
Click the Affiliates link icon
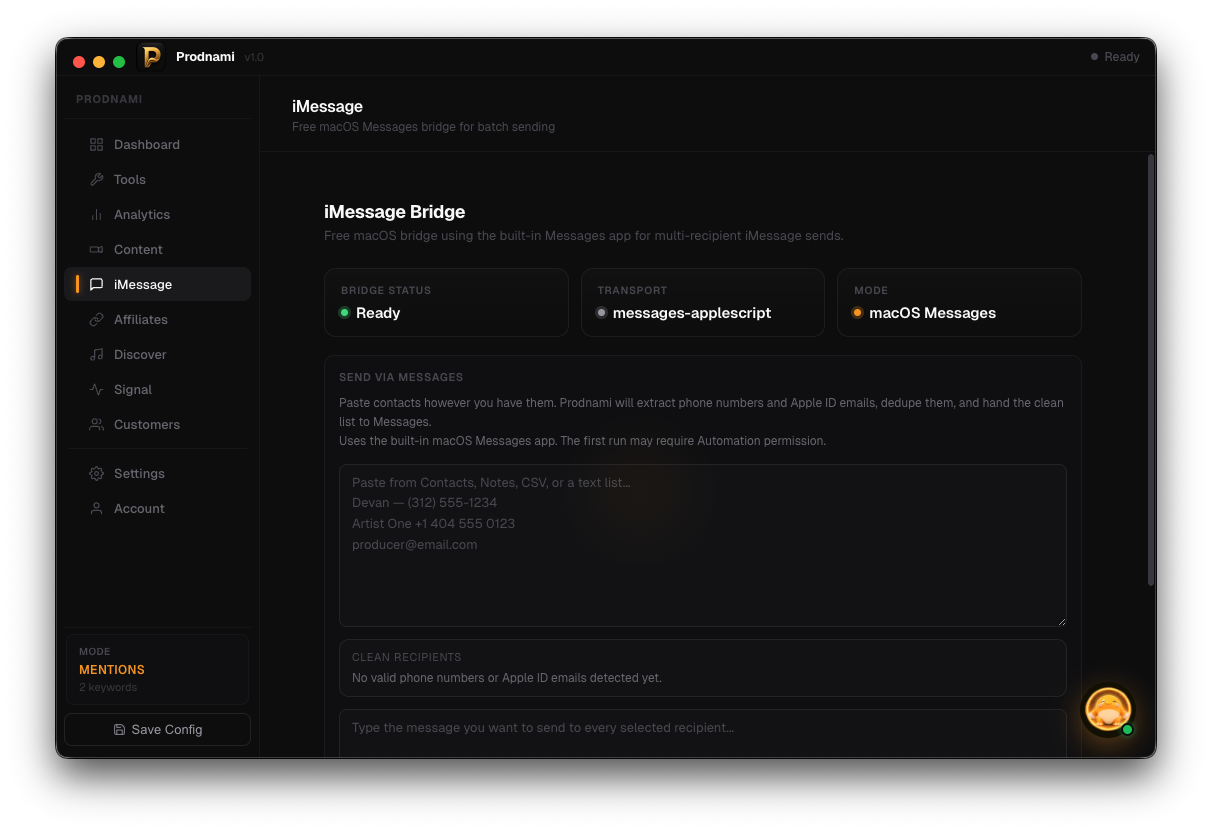point(96,320)
